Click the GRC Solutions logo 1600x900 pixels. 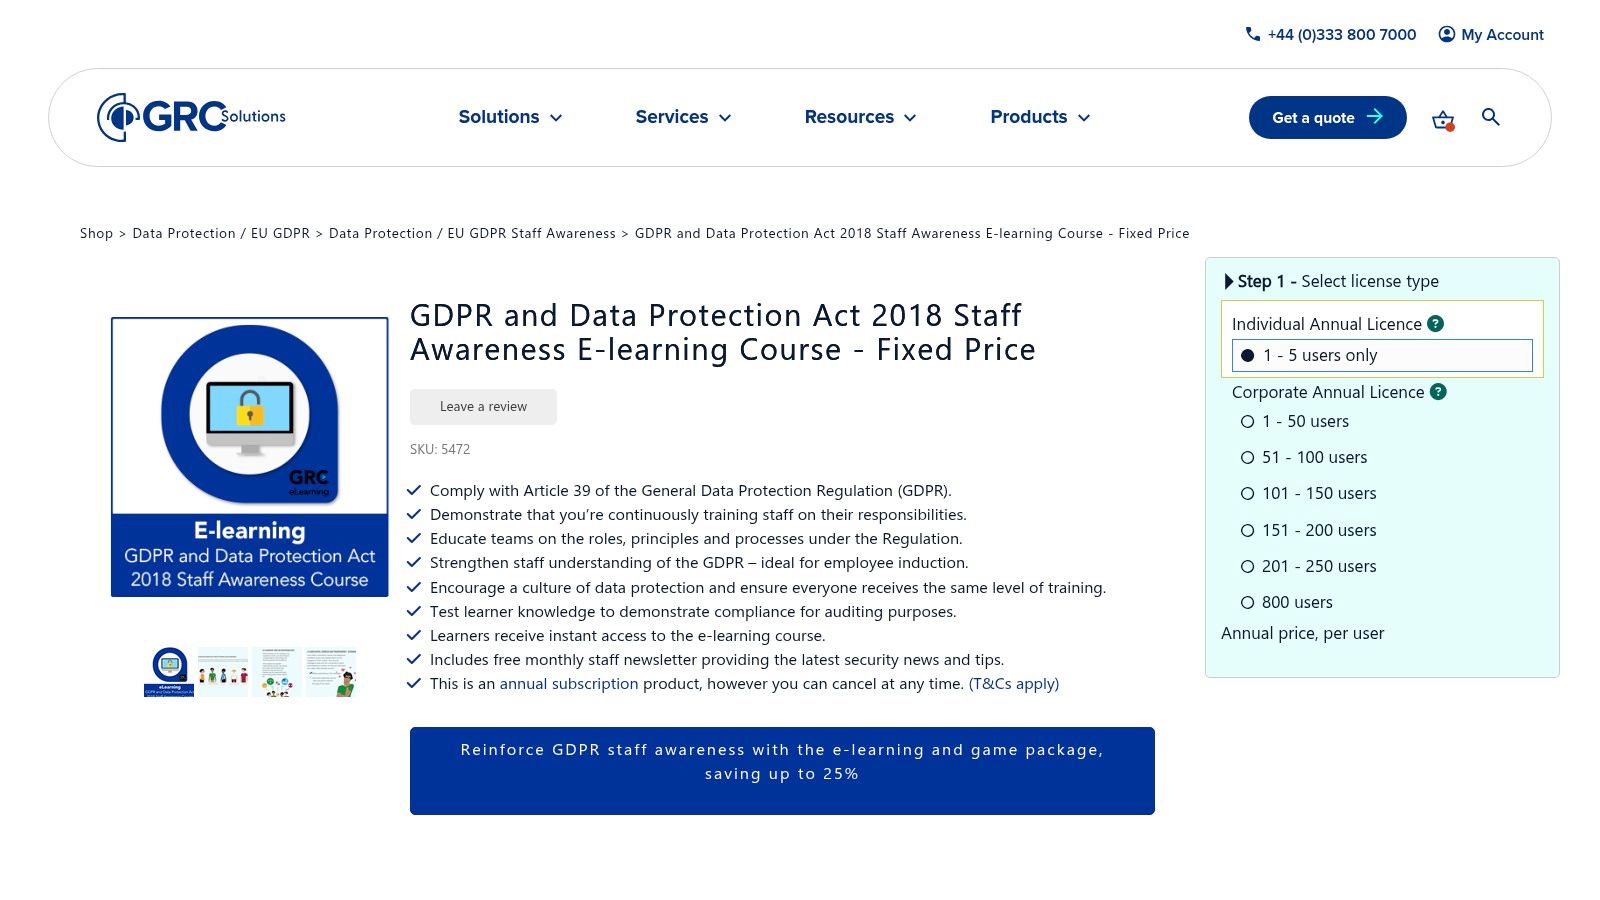click(x=190, y=114)
